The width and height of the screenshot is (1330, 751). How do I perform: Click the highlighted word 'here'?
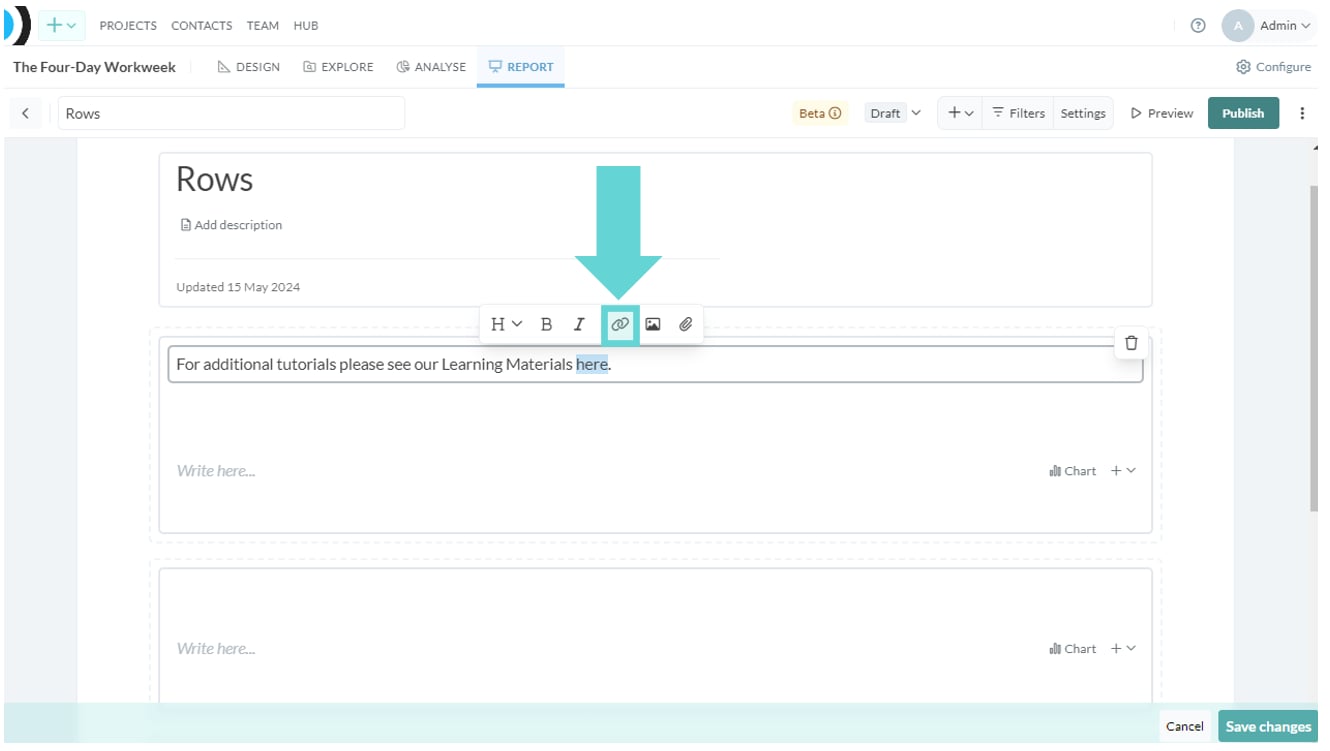(x=592, y=364)
